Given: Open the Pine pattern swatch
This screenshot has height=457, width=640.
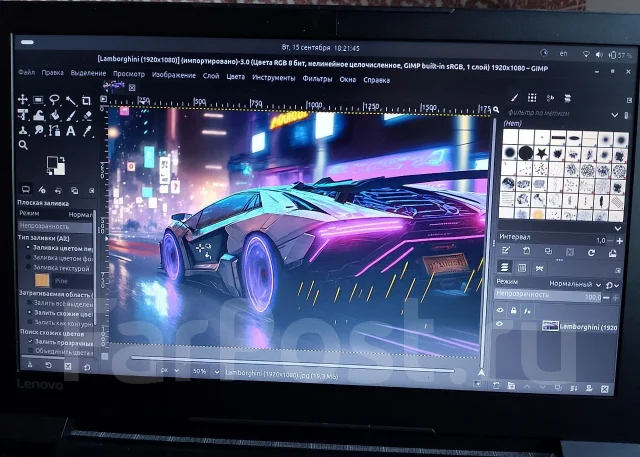Looking at the screenshot, I should [42, 280].
